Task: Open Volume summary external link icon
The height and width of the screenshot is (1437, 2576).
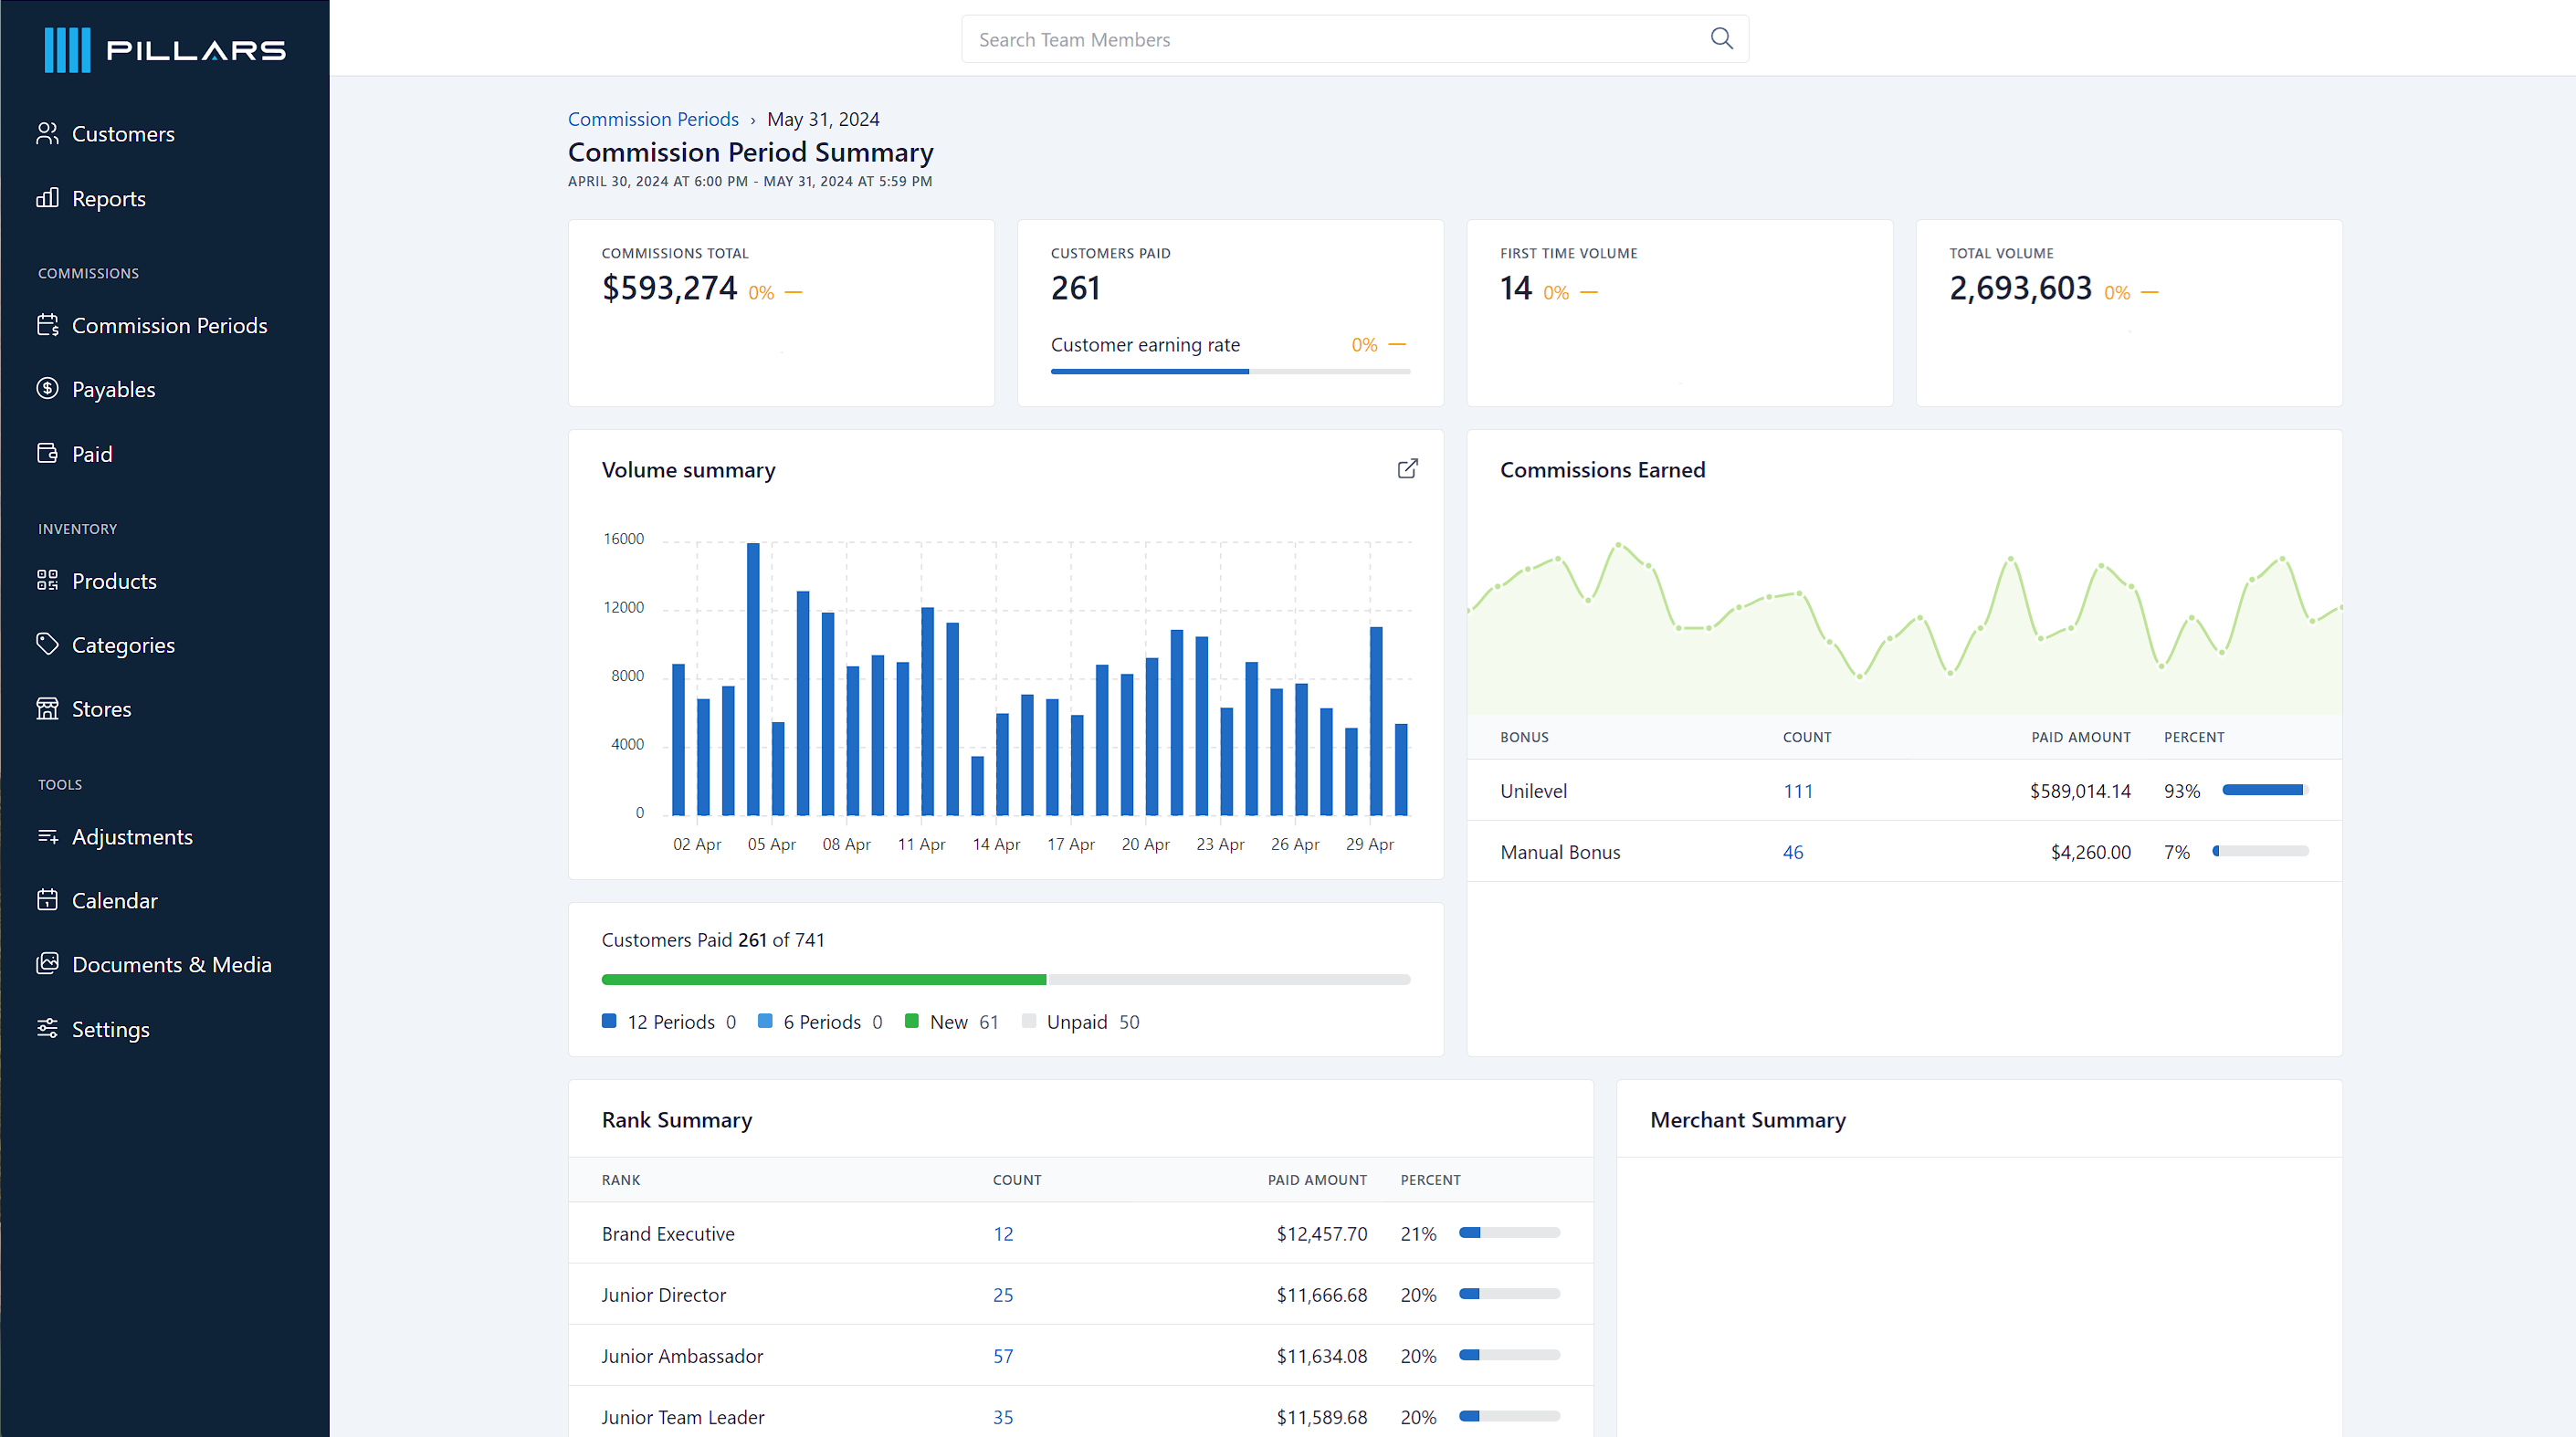Action: (x=1407, y=469)
